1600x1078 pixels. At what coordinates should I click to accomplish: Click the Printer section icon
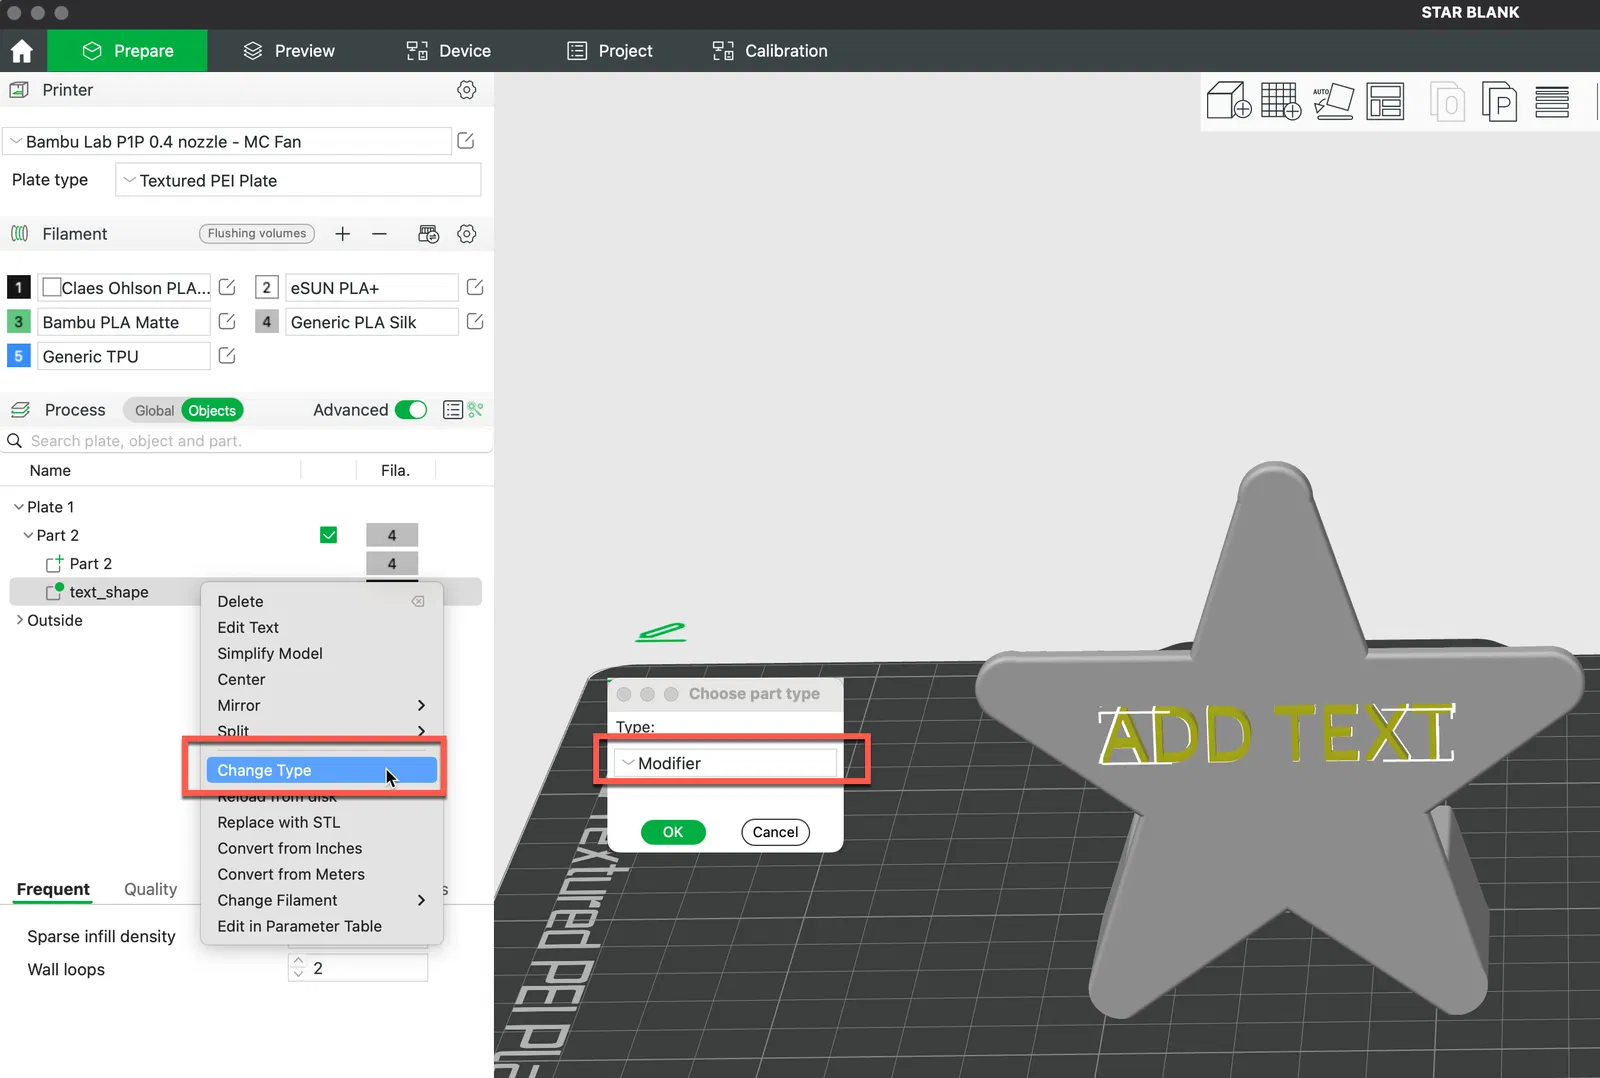pyautogui.click(x=19, y=90)
